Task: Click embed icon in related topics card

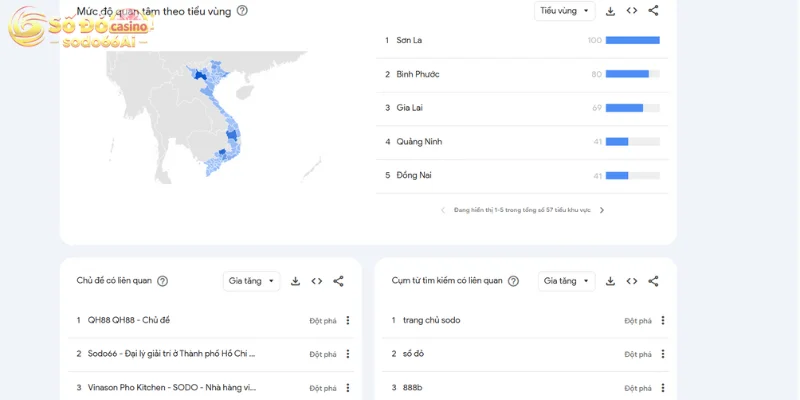Action: pos(317,281)
